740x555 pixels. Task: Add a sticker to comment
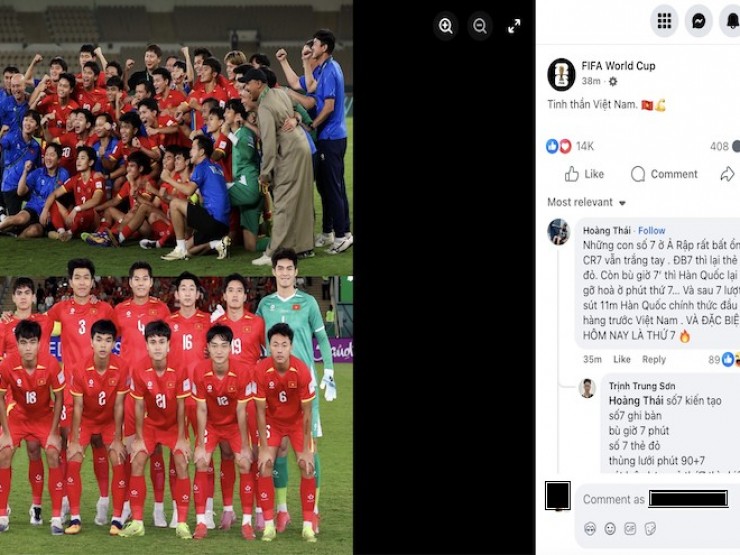(x=650, y=529)
